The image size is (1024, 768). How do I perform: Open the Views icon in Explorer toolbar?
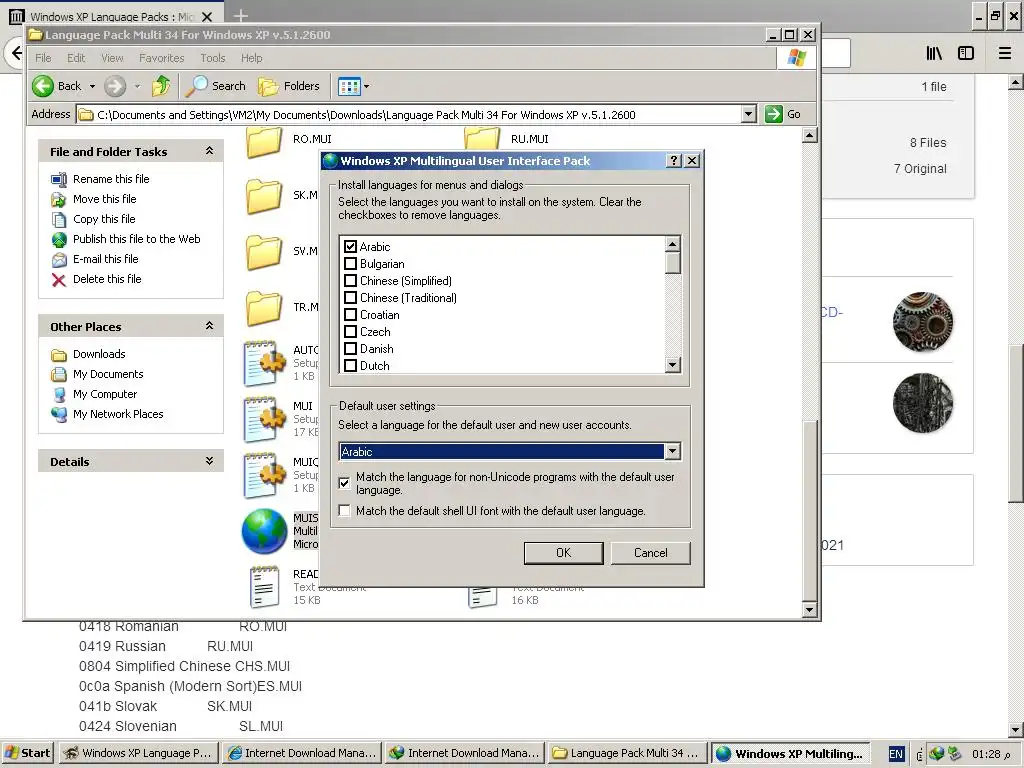(349, 86)
